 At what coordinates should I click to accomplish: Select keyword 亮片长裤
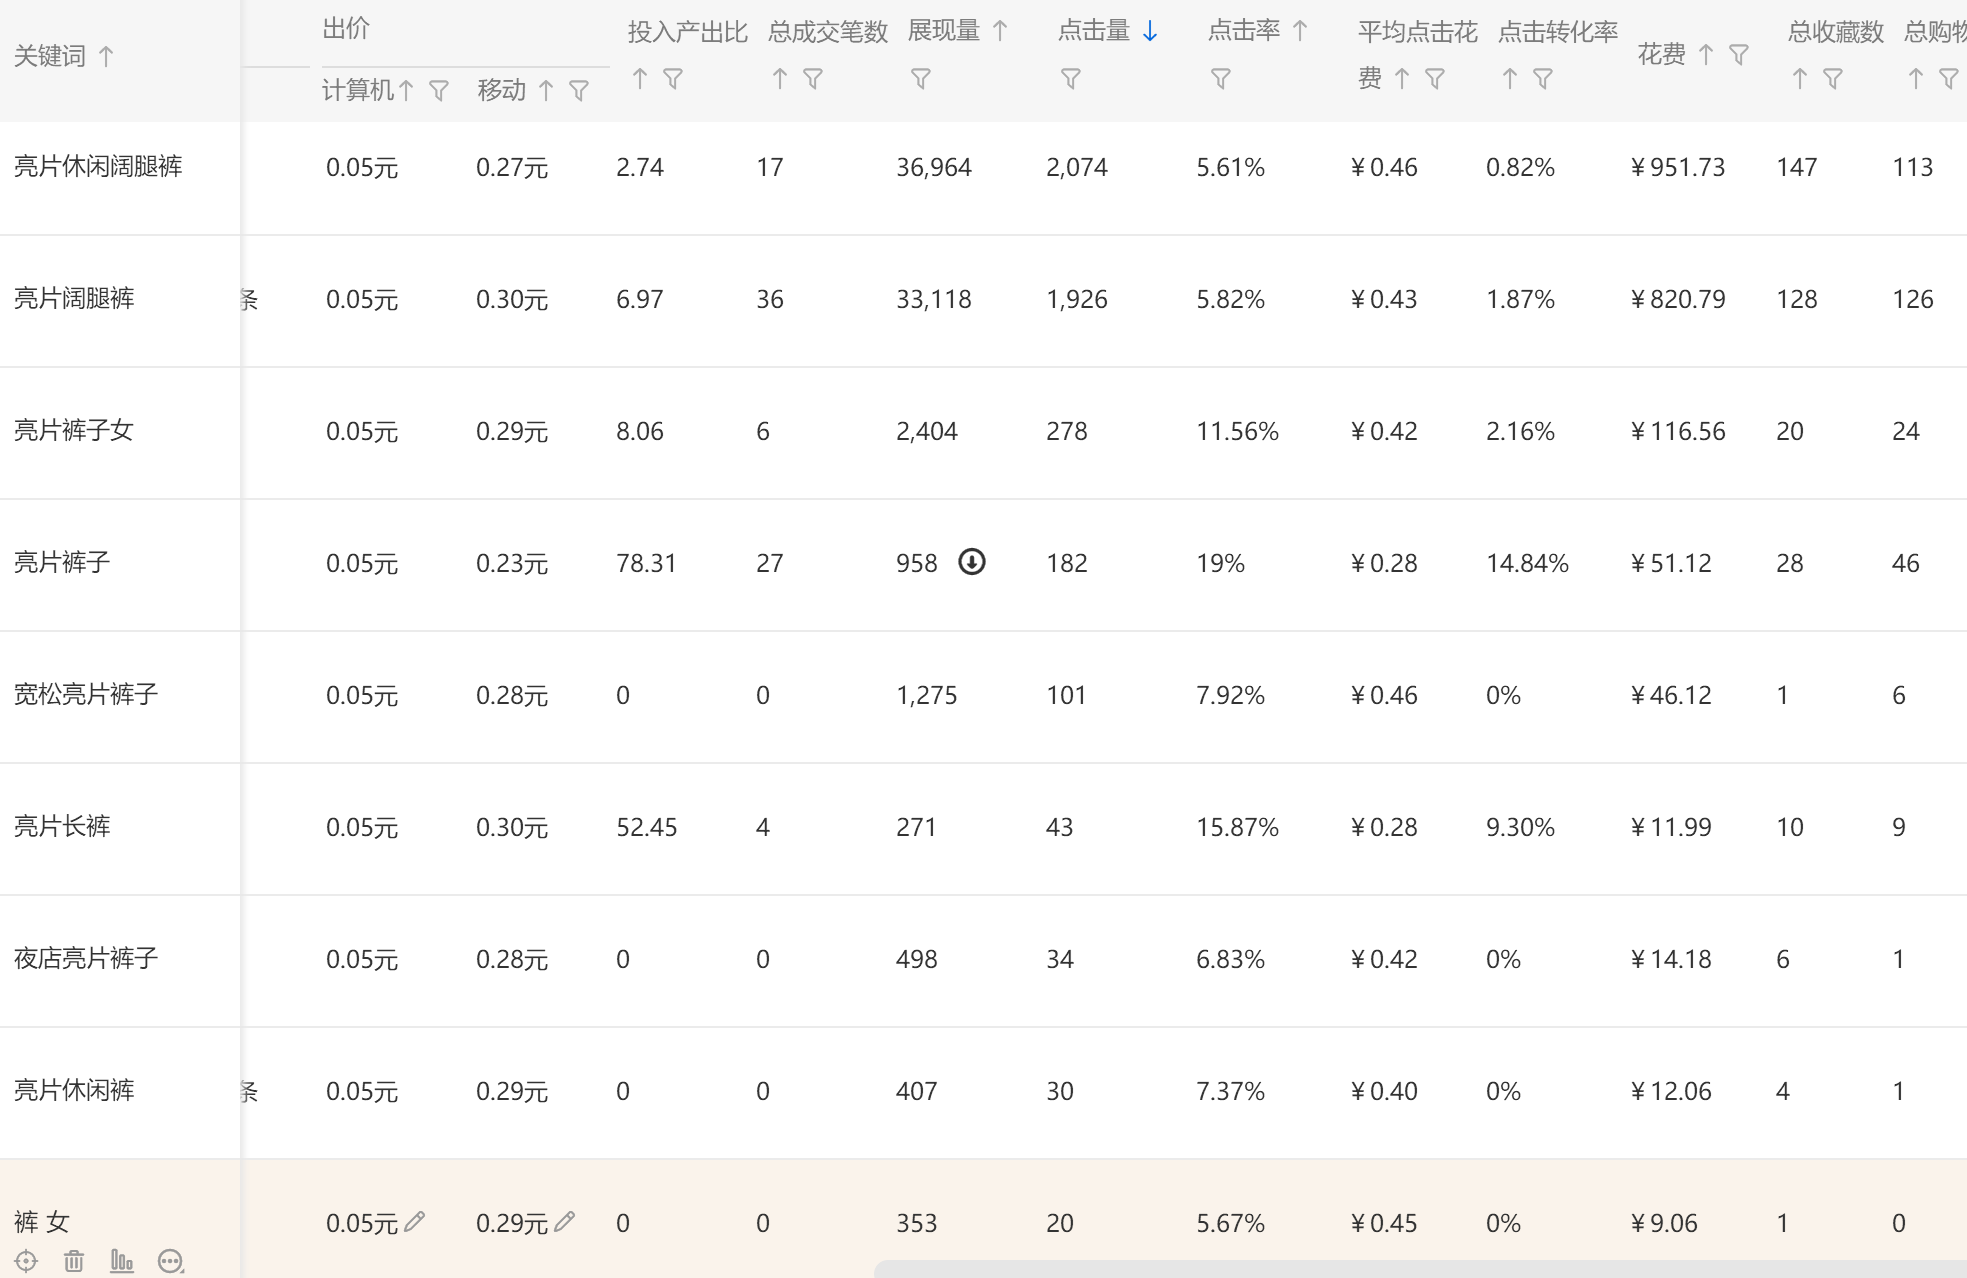(62, 826)
